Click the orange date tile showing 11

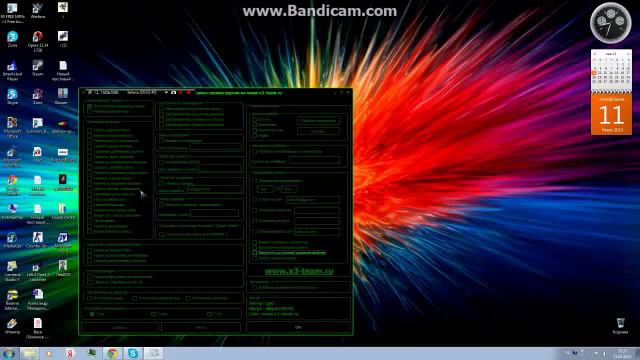(x=611, y=115)
